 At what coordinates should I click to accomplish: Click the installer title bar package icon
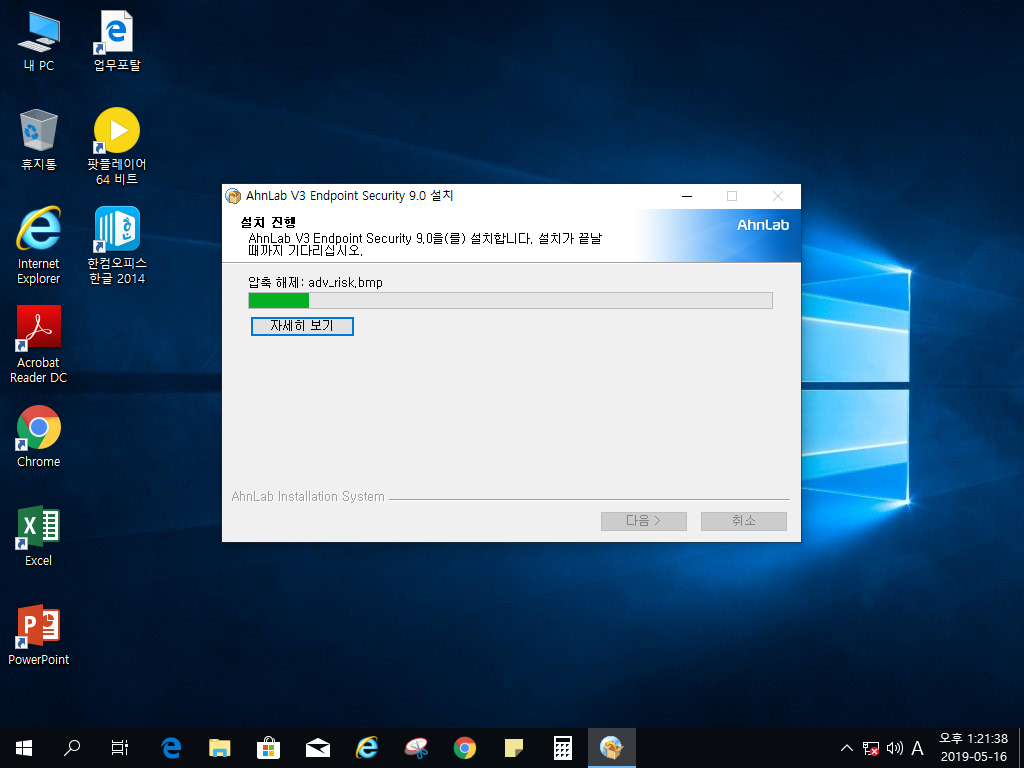[x=233, y=196]
